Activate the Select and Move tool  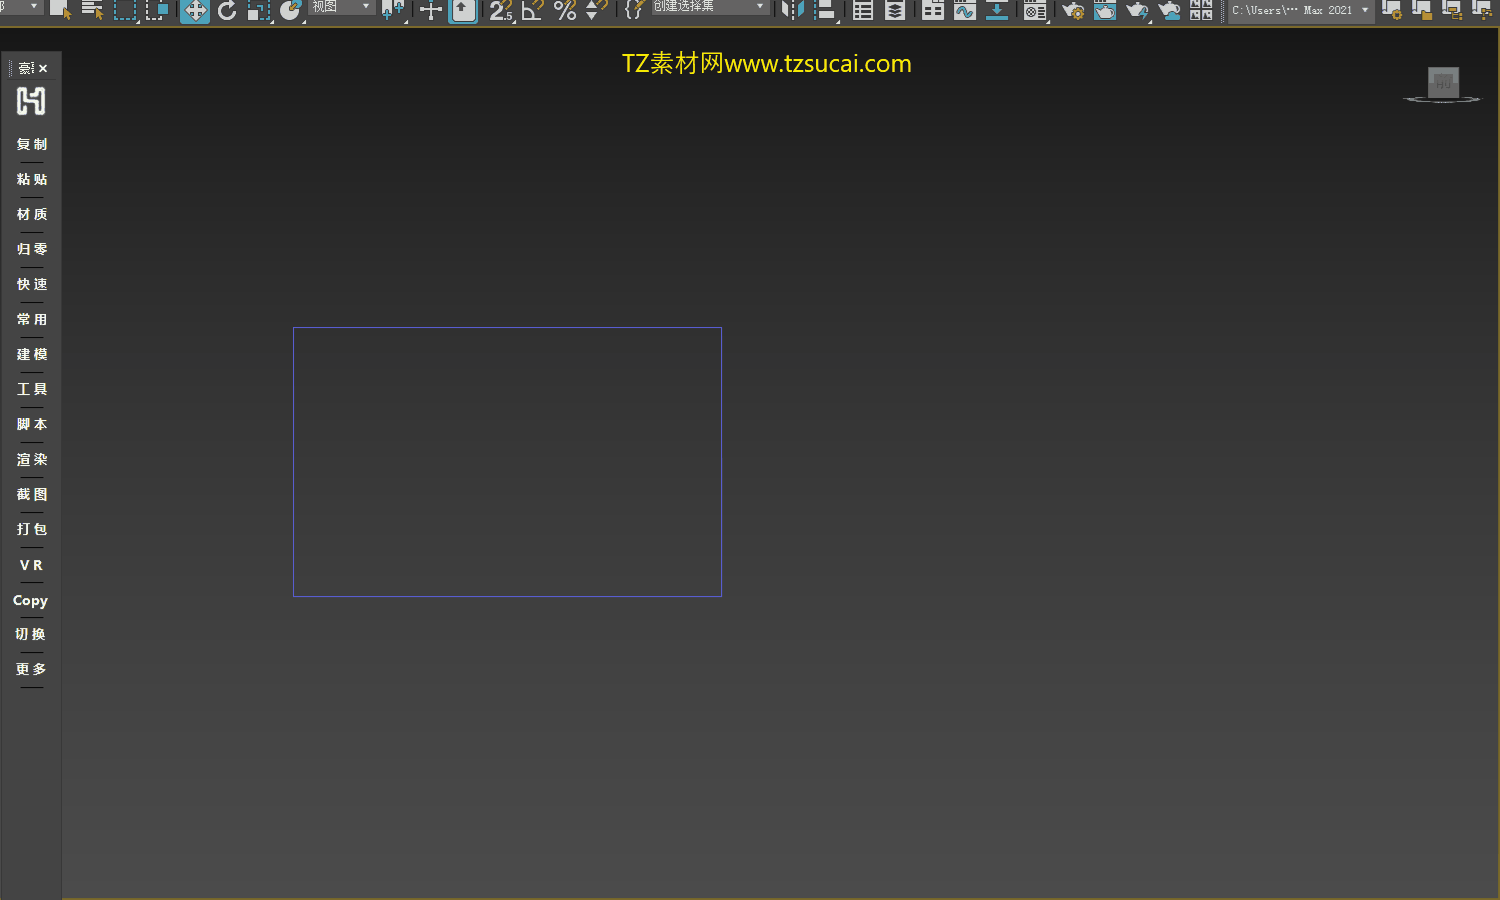(x=195, y=10)
